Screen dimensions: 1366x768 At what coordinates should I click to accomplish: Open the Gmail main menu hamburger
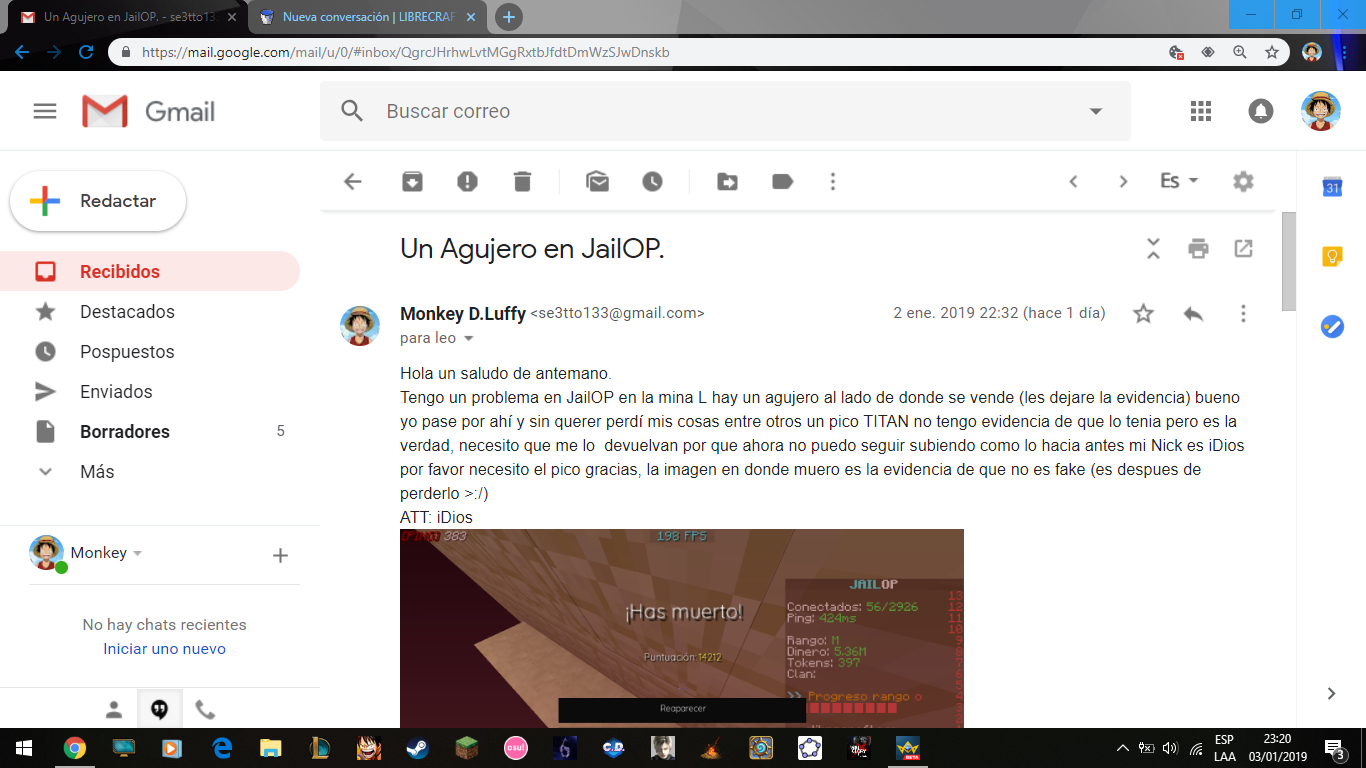[45, 111]
